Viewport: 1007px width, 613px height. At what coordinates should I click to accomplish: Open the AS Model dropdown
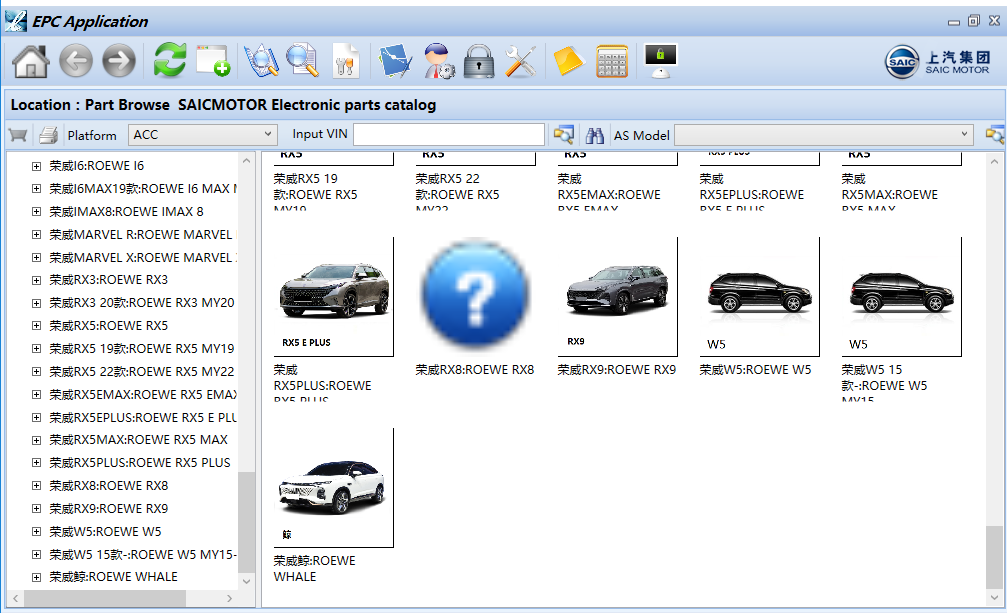click(x=824, y=135)
